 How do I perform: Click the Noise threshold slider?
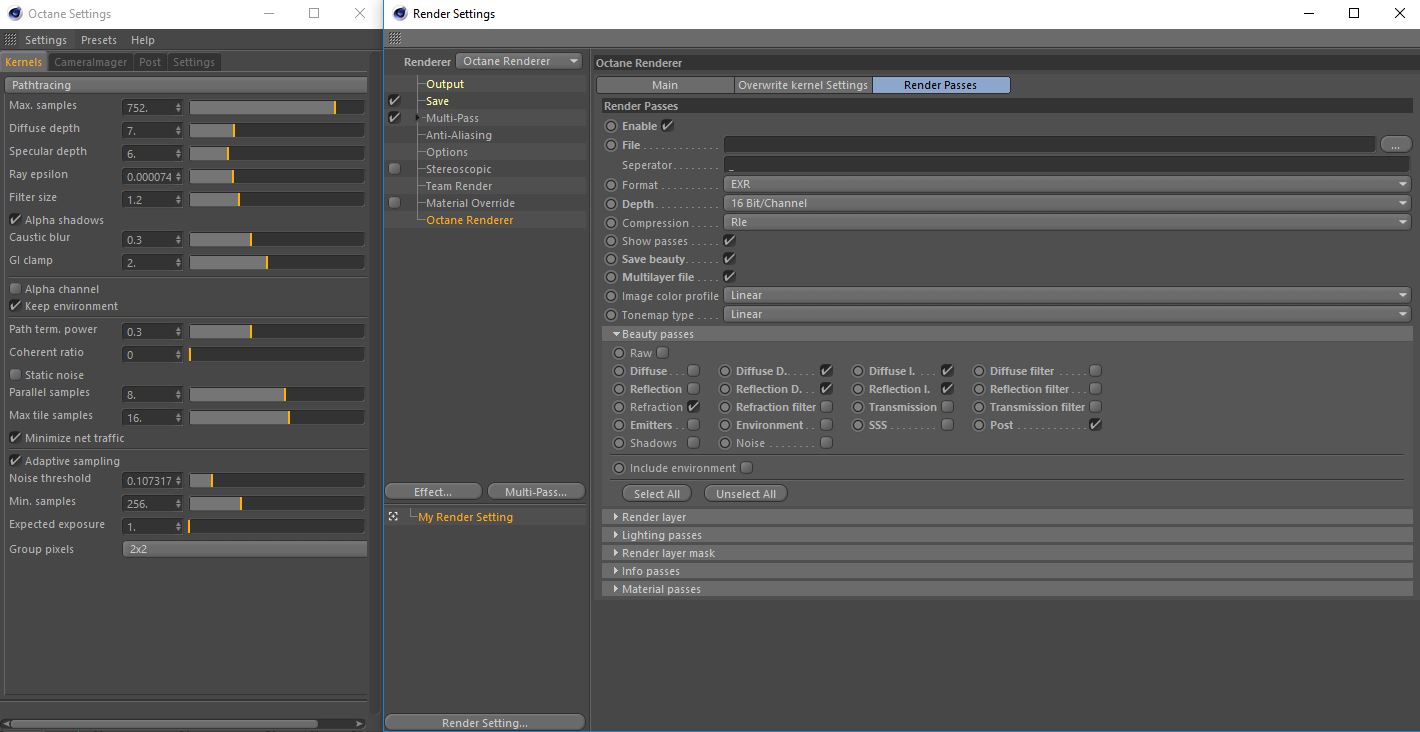click(x=277, y=481)
